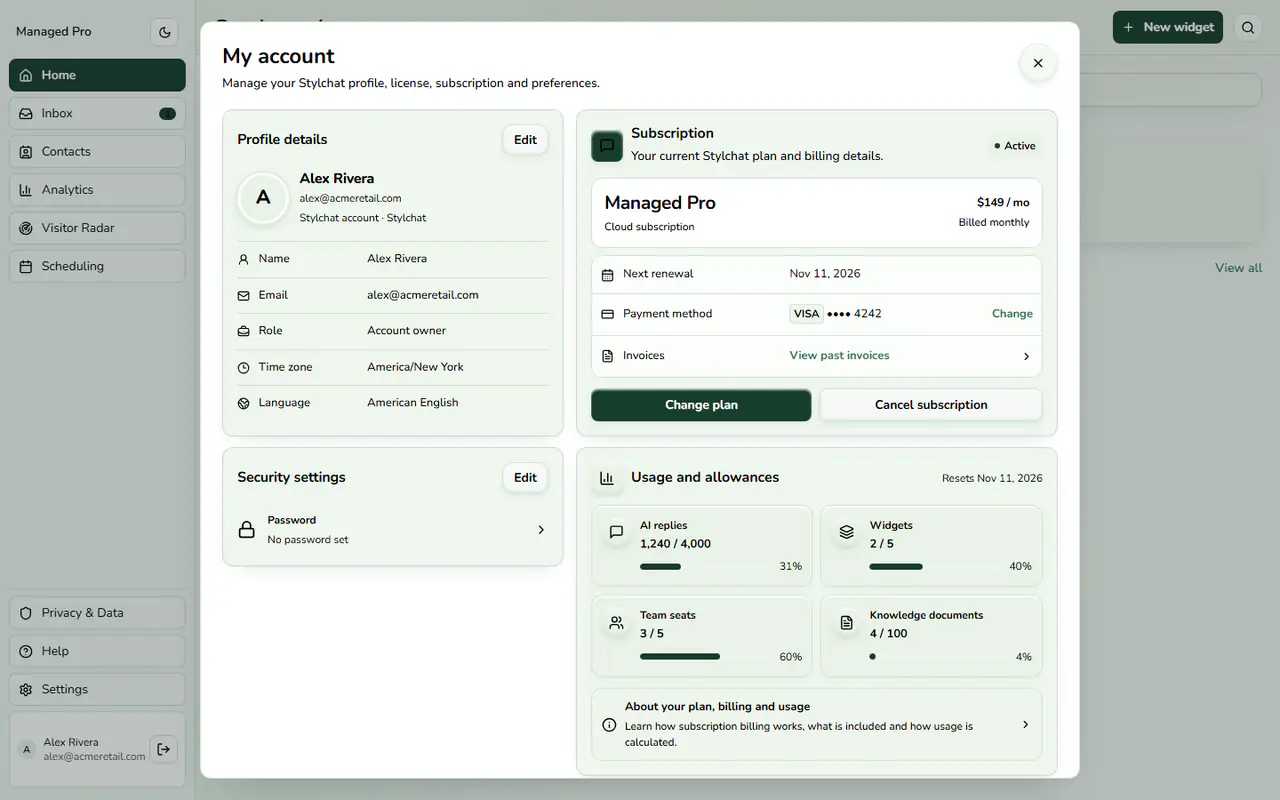Click the logout icon beside Alex Rivera

click(x=164, y=749)
